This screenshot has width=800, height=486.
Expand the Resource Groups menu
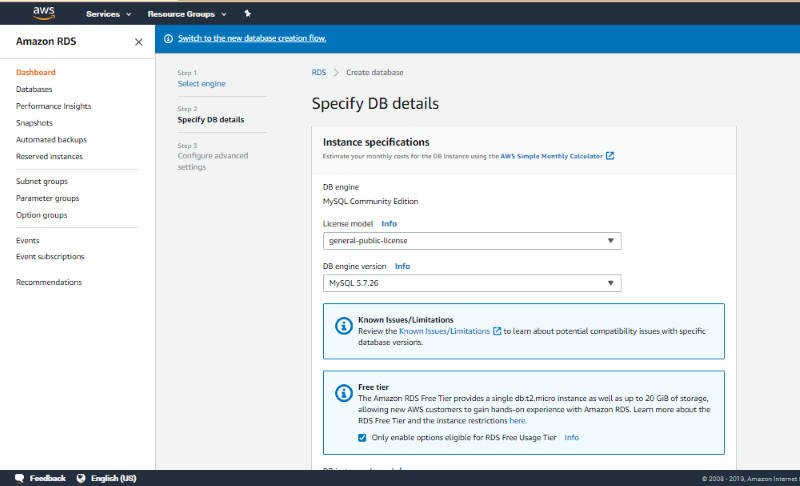187,14
